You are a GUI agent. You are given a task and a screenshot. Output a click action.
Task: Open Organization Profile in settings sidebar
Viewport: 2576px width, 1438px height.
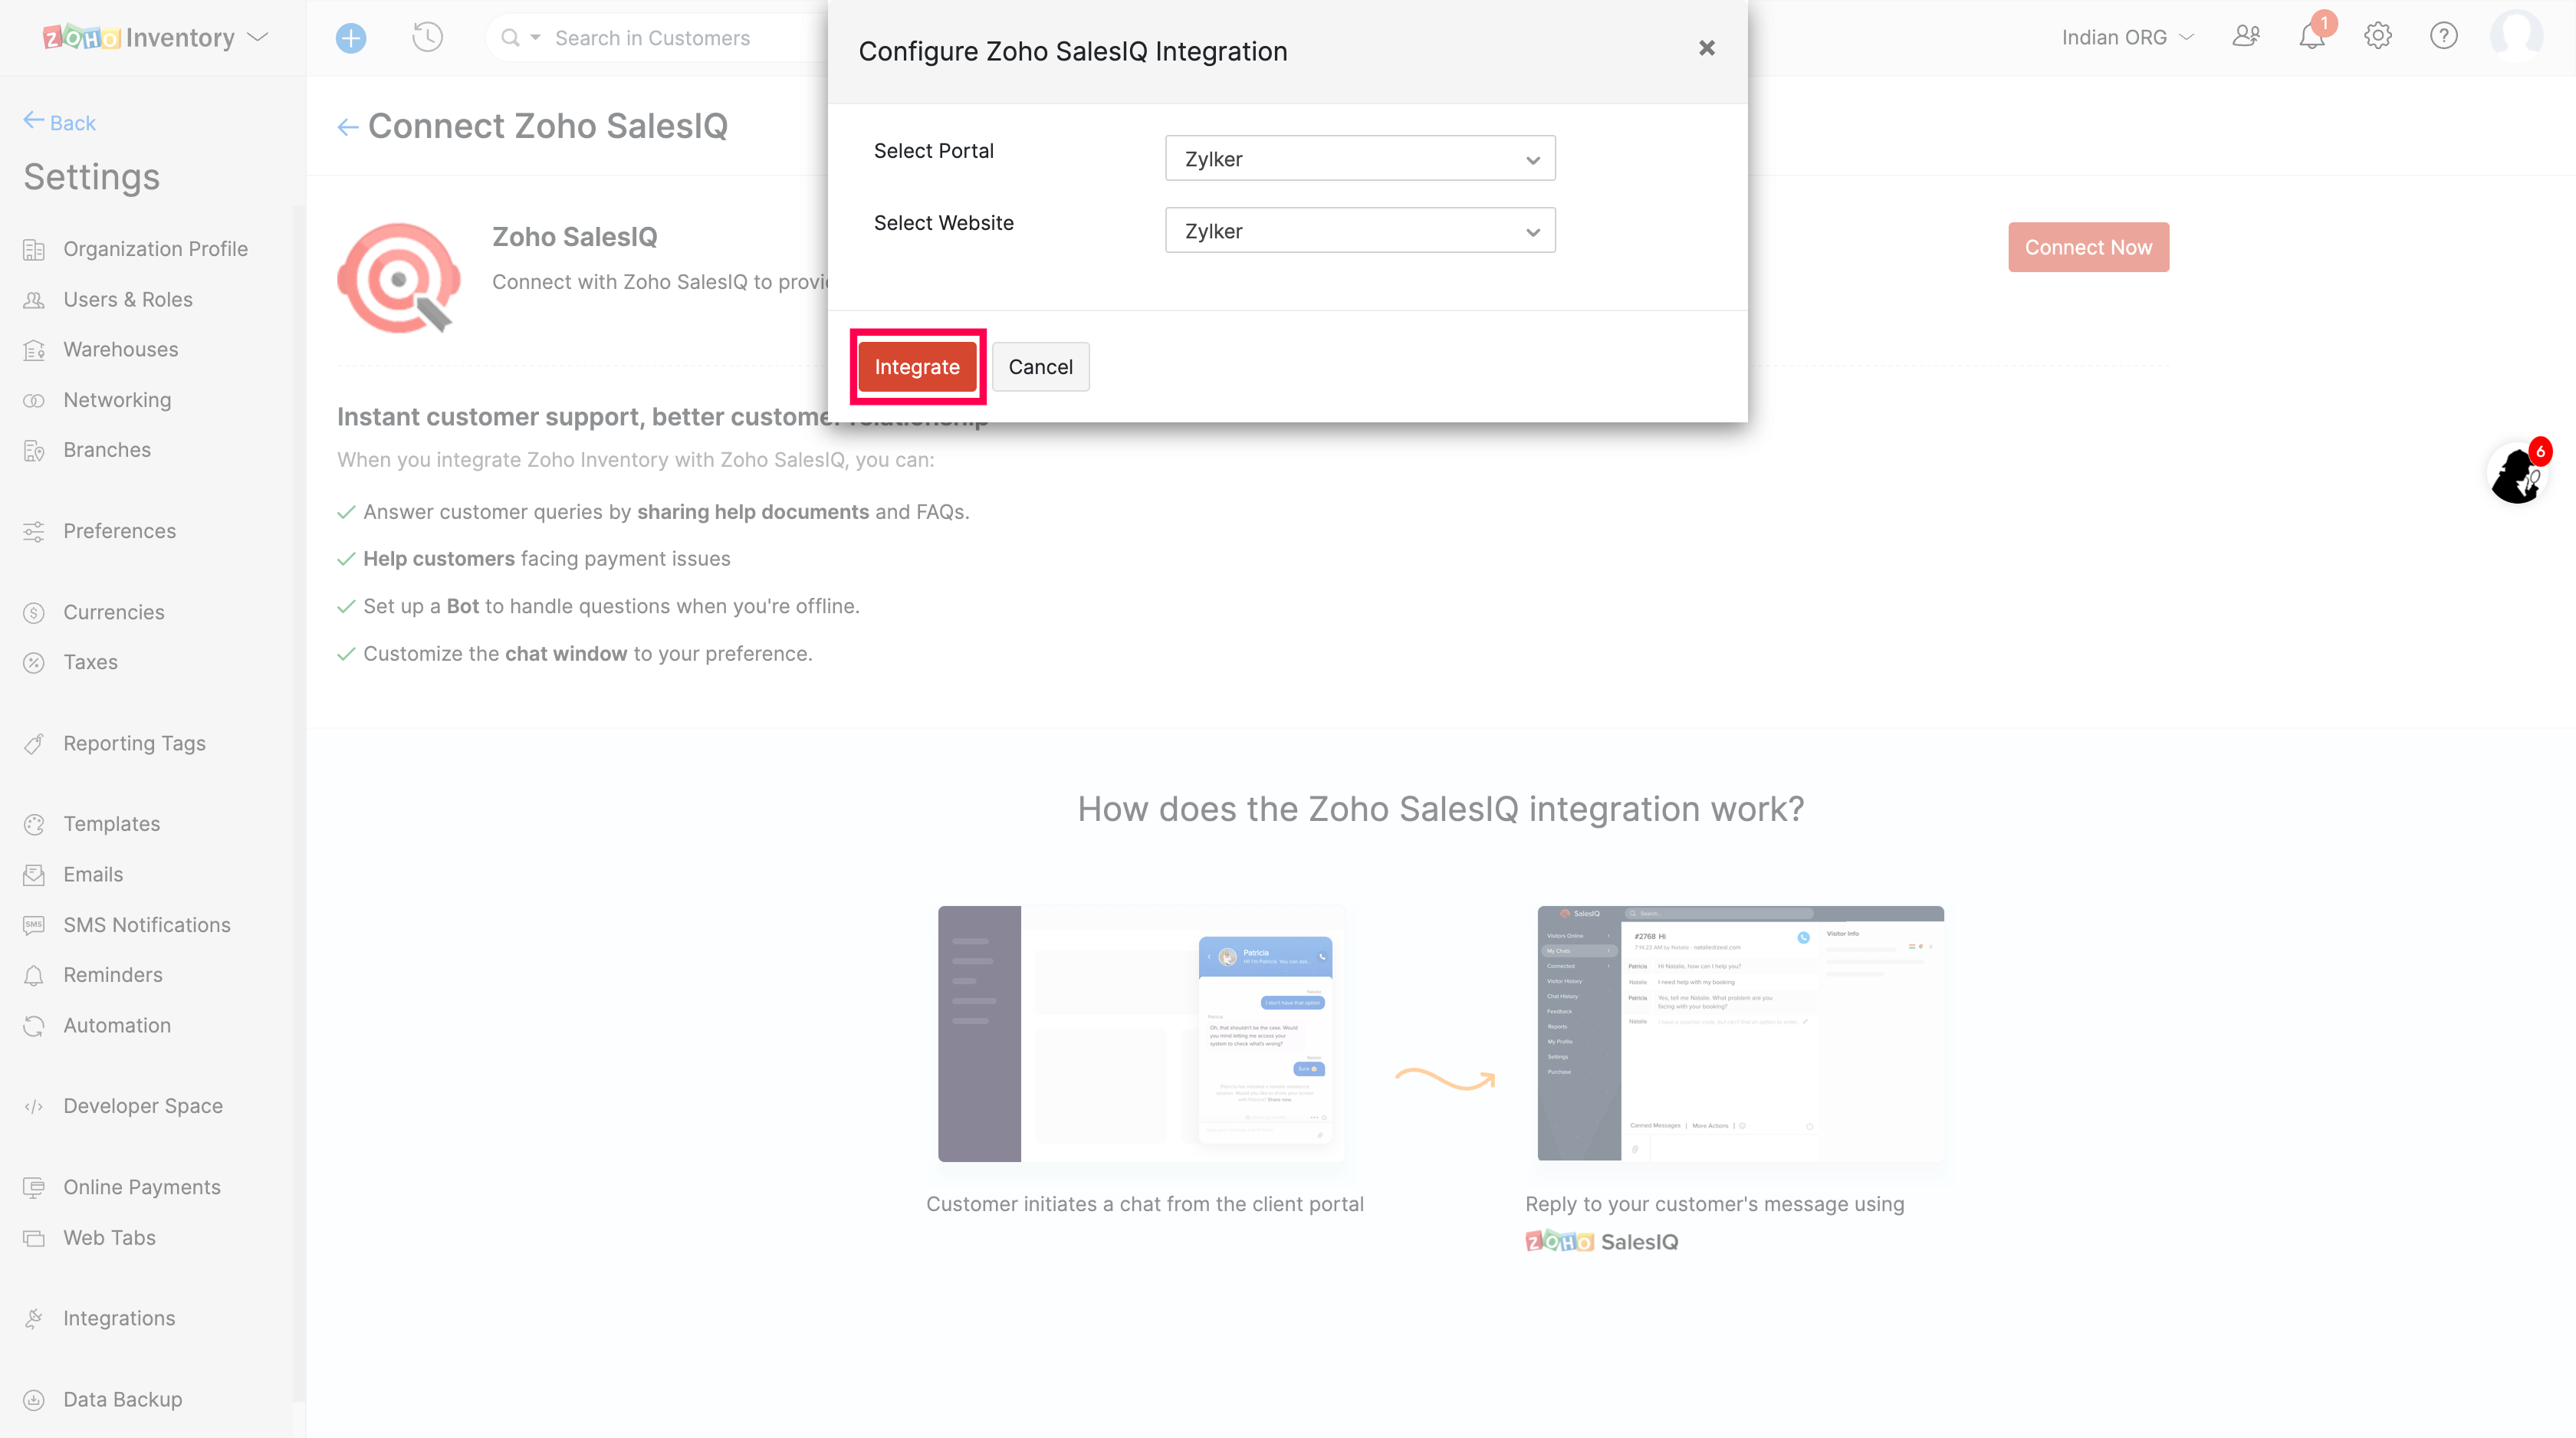155,249
